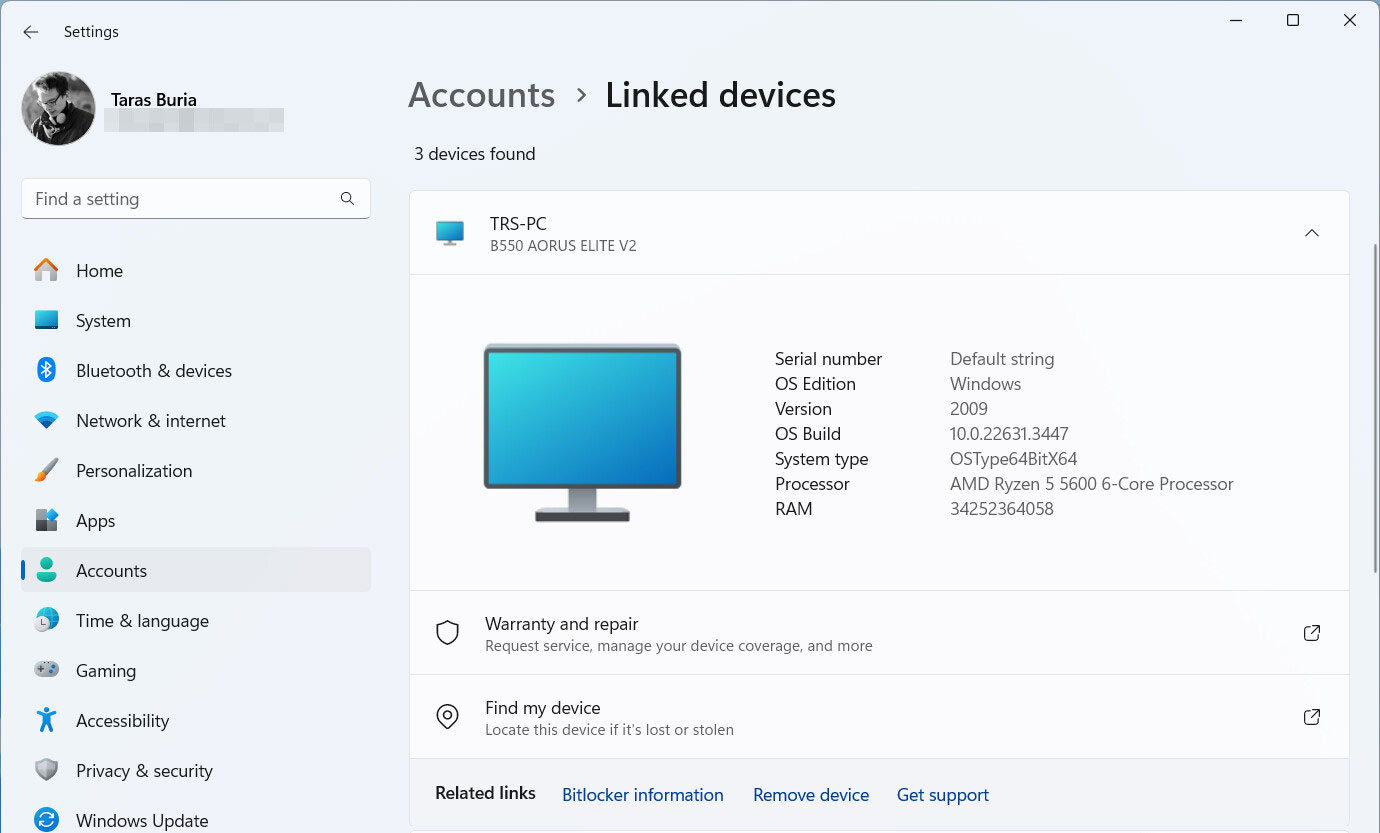Image resolution: width=1380 pixels, height=833 pixels.
Task: Click the Privacy shield icon in sidebar
Action: pos(46,770)
